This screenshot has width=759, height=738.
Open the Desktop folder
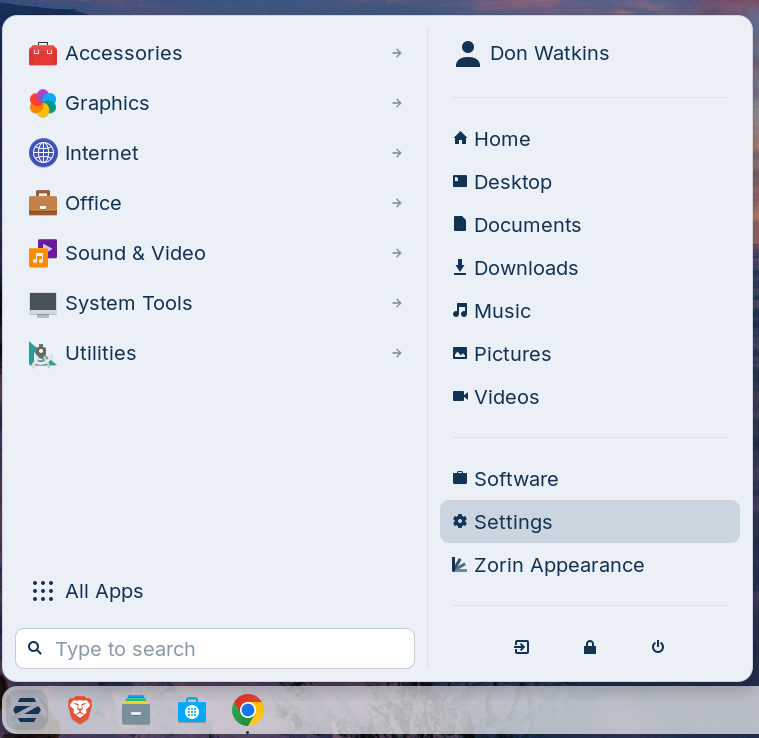coord(513,182)
